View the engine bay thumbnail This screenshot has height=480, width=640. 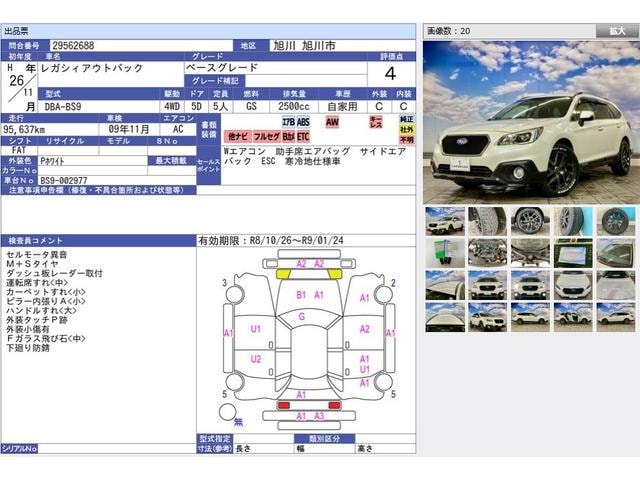(x=488, y=253)
